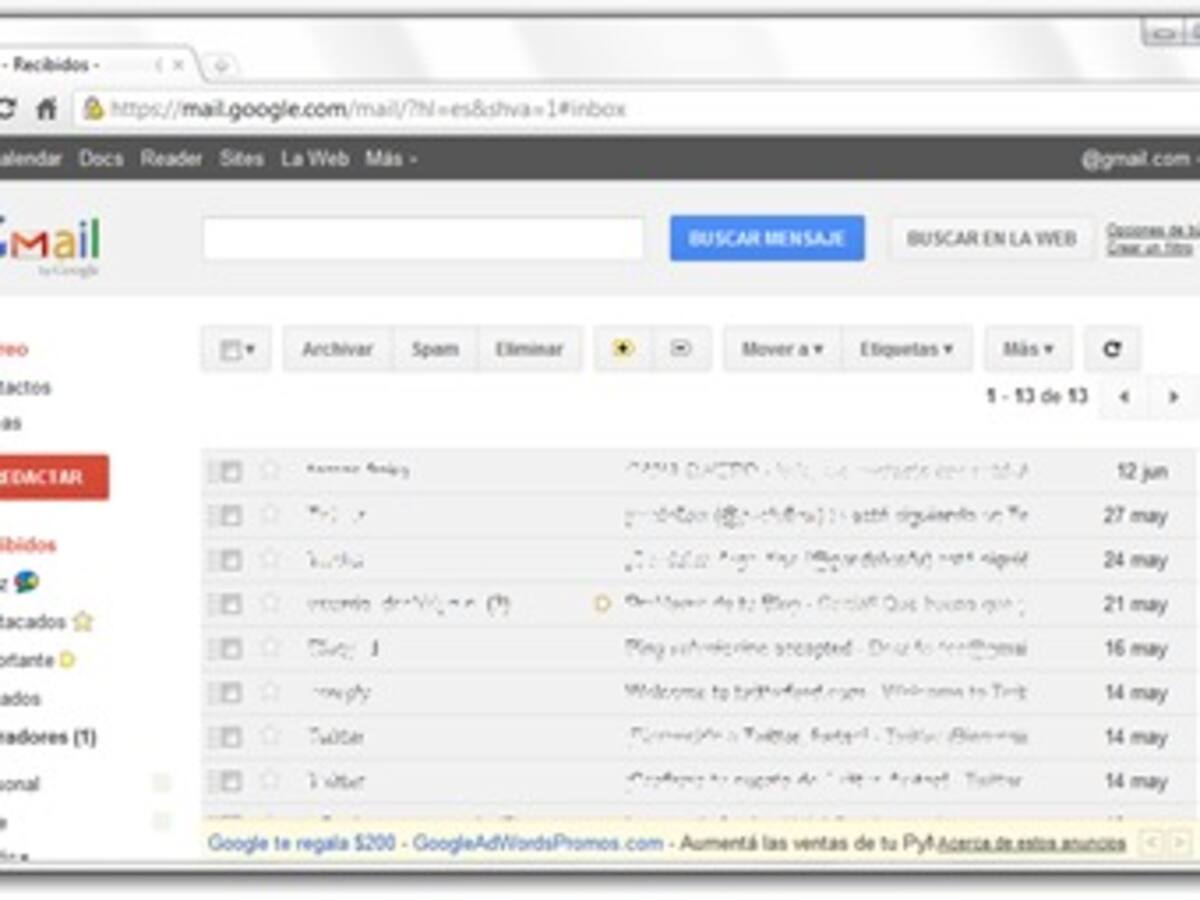This screenshot has height=900, width=1200.
Task: Click the padlock icon in address bar
Action: pos(93,109)
